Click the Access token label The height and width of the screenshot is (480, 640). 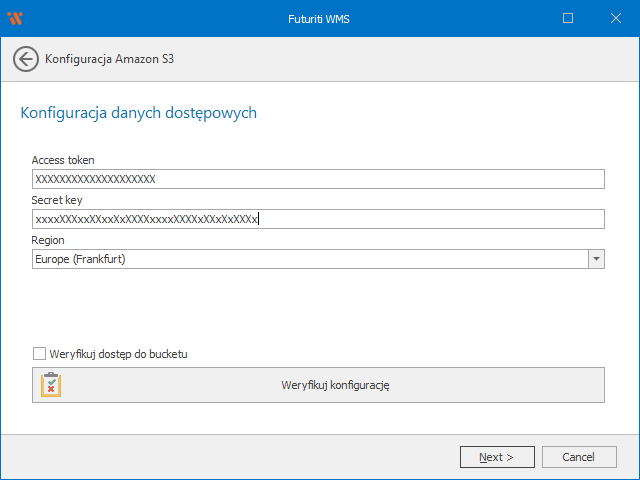63,160
